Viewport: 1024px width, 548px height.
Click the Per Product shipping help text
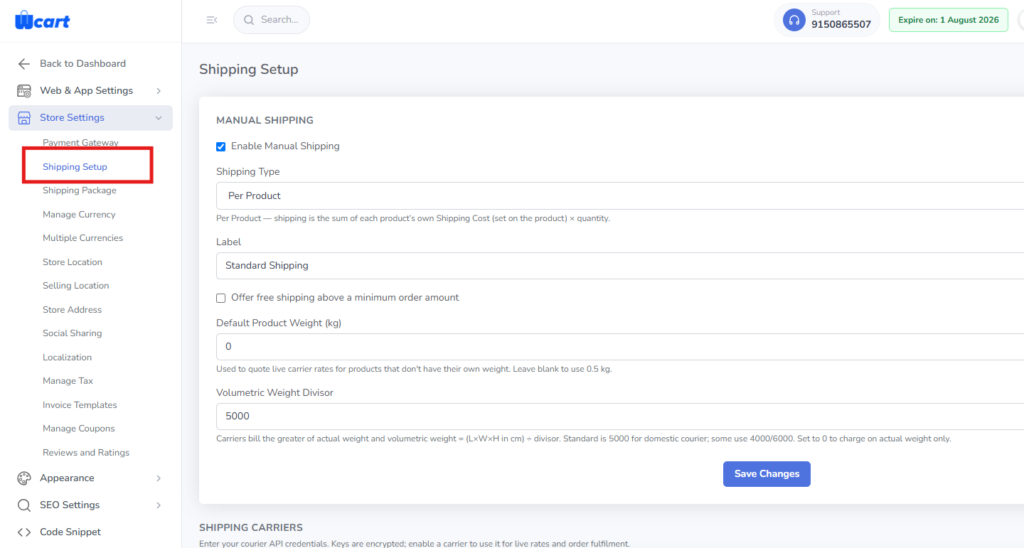pyautogui.click(x=413, y=218)
